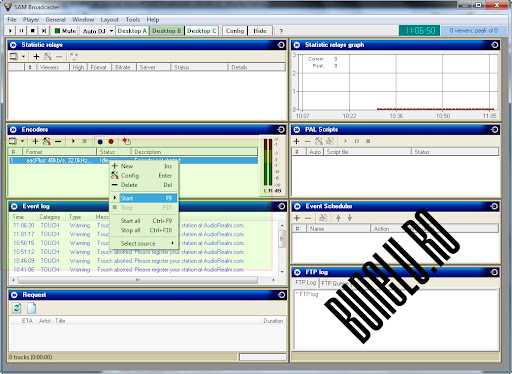
Task: Click the last icon in Encoders toolbar
Action: click(126, 141)
